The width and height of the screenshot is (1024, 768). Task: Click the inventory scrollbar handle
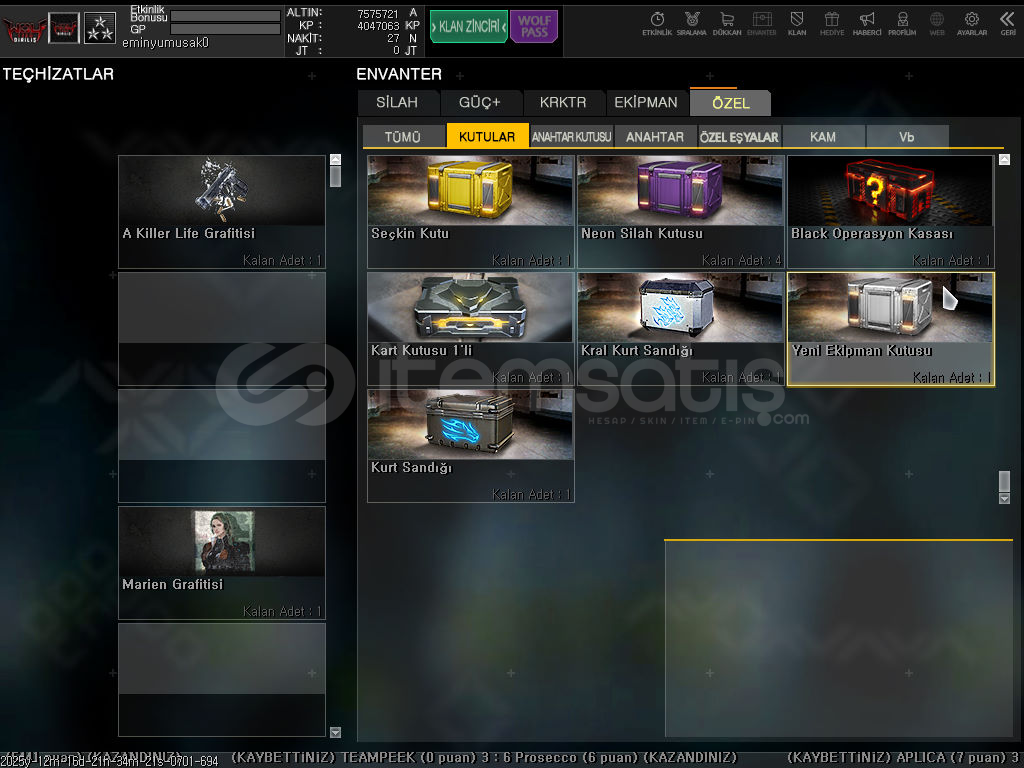point(1004,481)
